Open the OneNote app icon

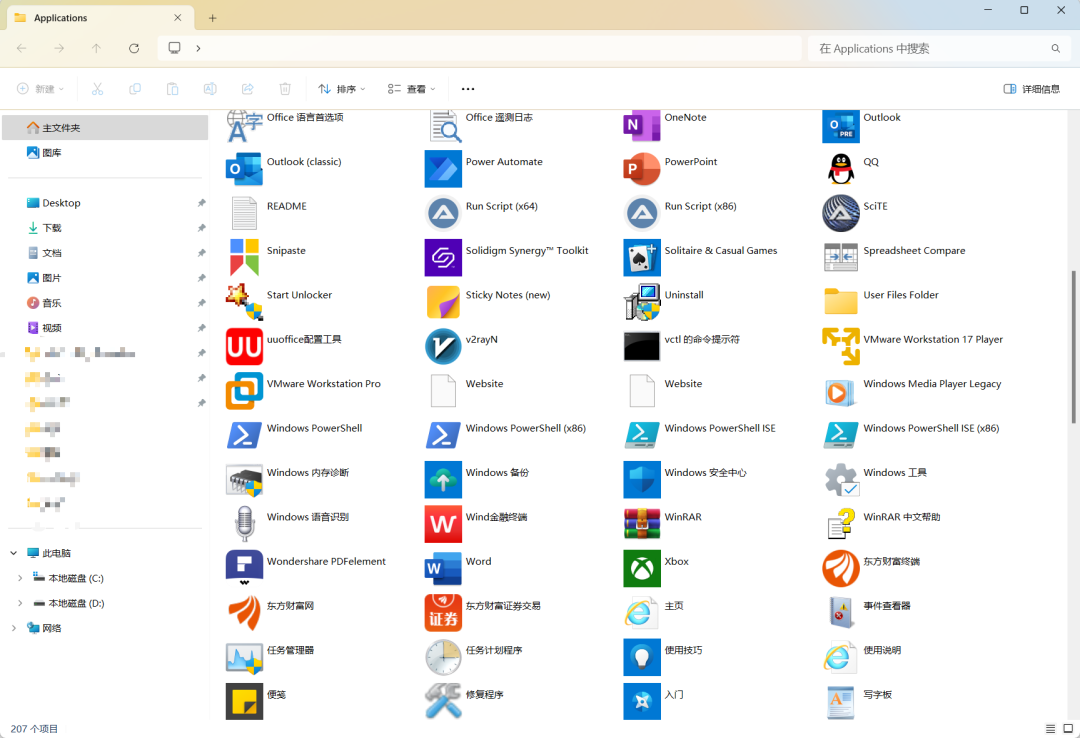click(x=641, y=125)
